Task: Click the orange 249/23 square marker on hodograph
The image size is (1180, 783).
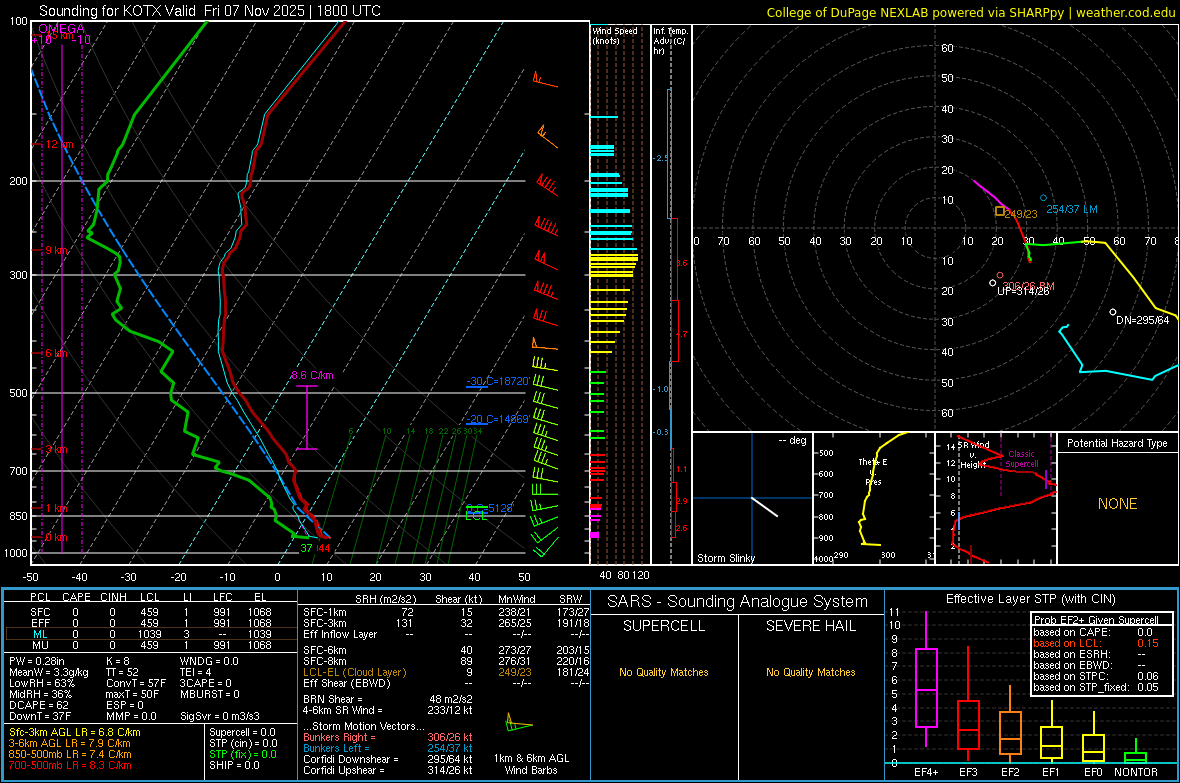Action: pyautogui.click(x=999, y=212)
